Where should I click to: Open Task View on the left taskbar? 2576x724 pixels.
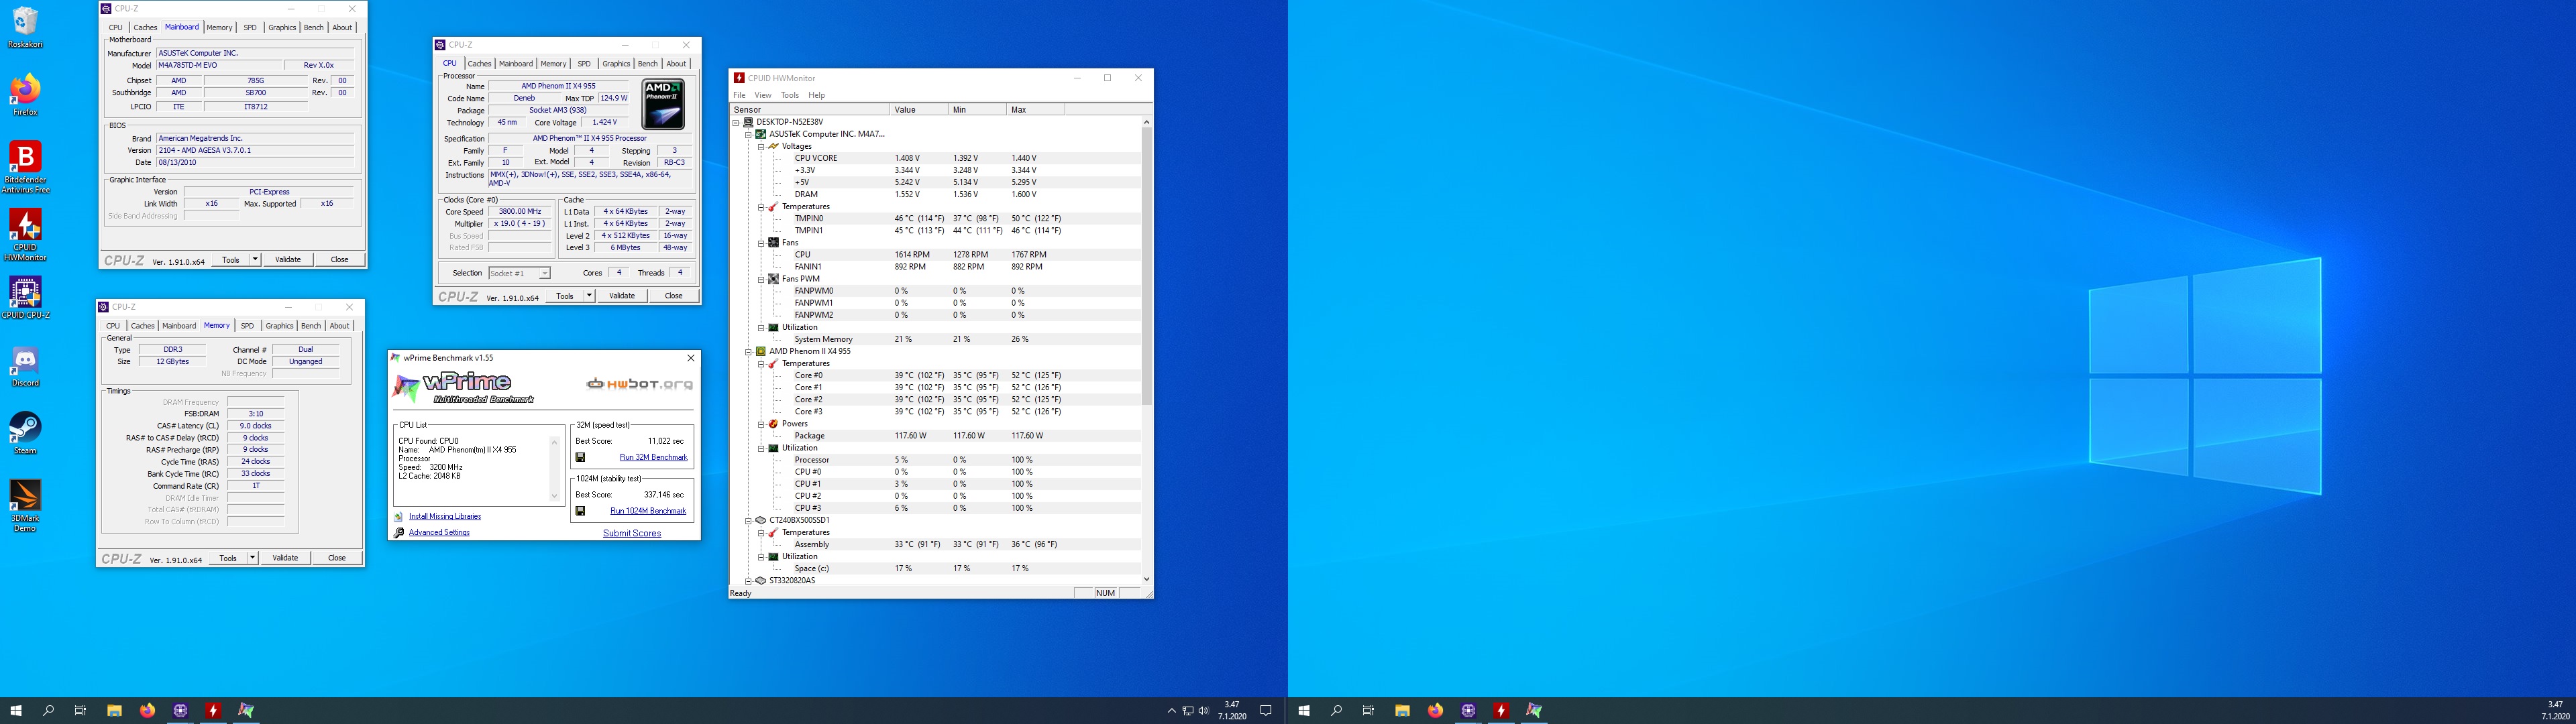(80, 711)
